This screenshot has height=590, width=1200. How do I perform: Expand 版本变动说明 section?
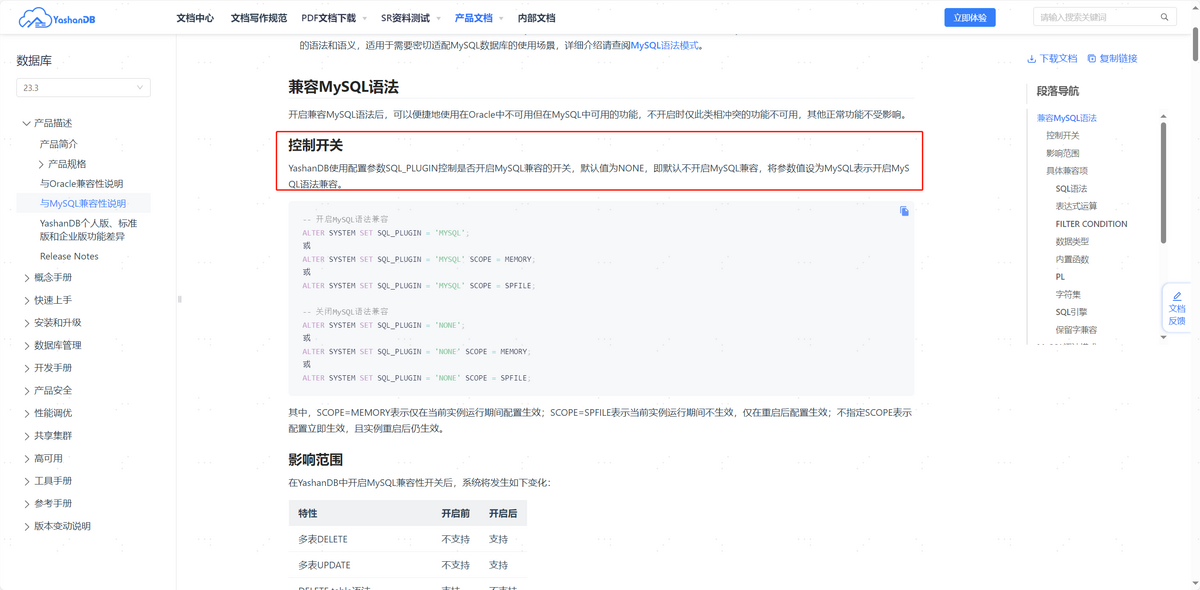tap(27, 526)
